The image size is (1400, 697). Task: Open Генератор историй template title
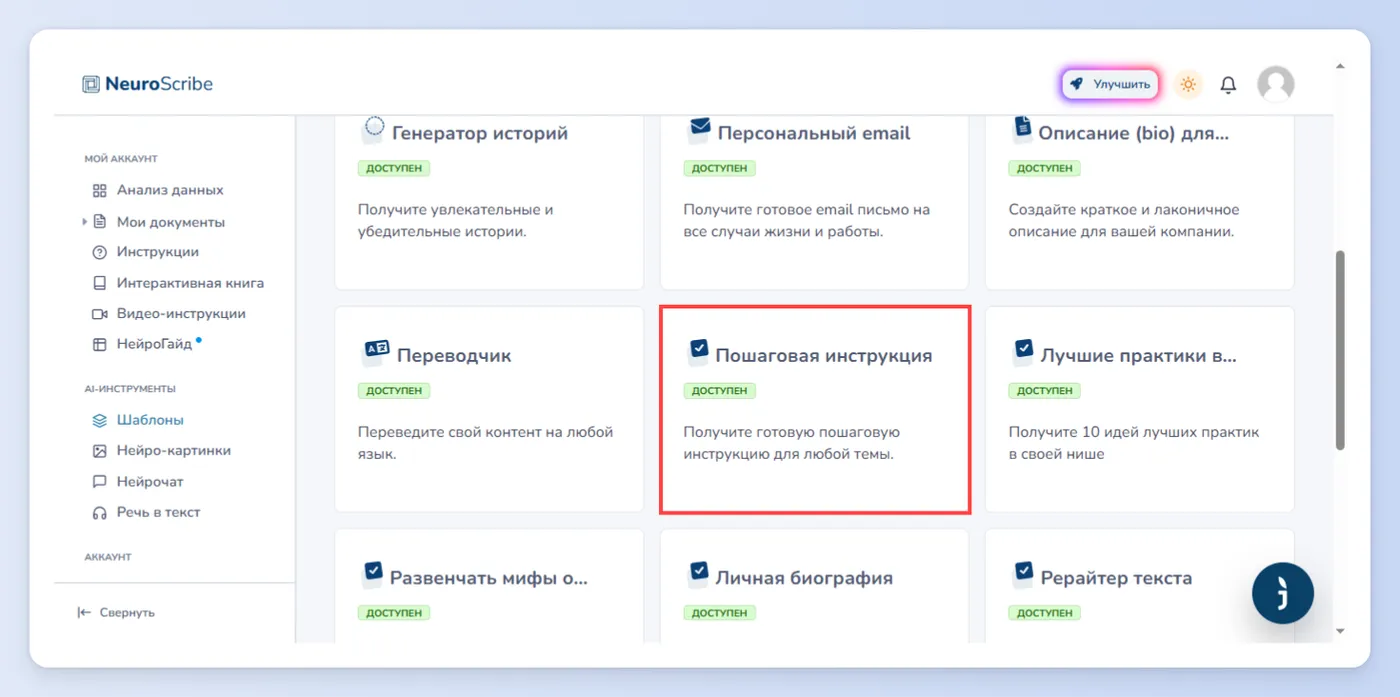click(480, 133)
